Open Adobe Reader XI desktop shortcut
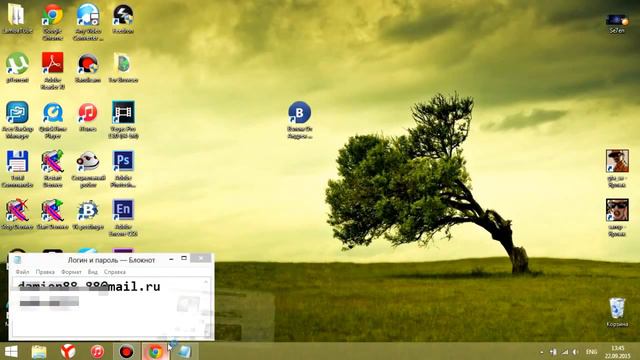The width and height of the screenshot is (640, 360). (x=53, y=70)
